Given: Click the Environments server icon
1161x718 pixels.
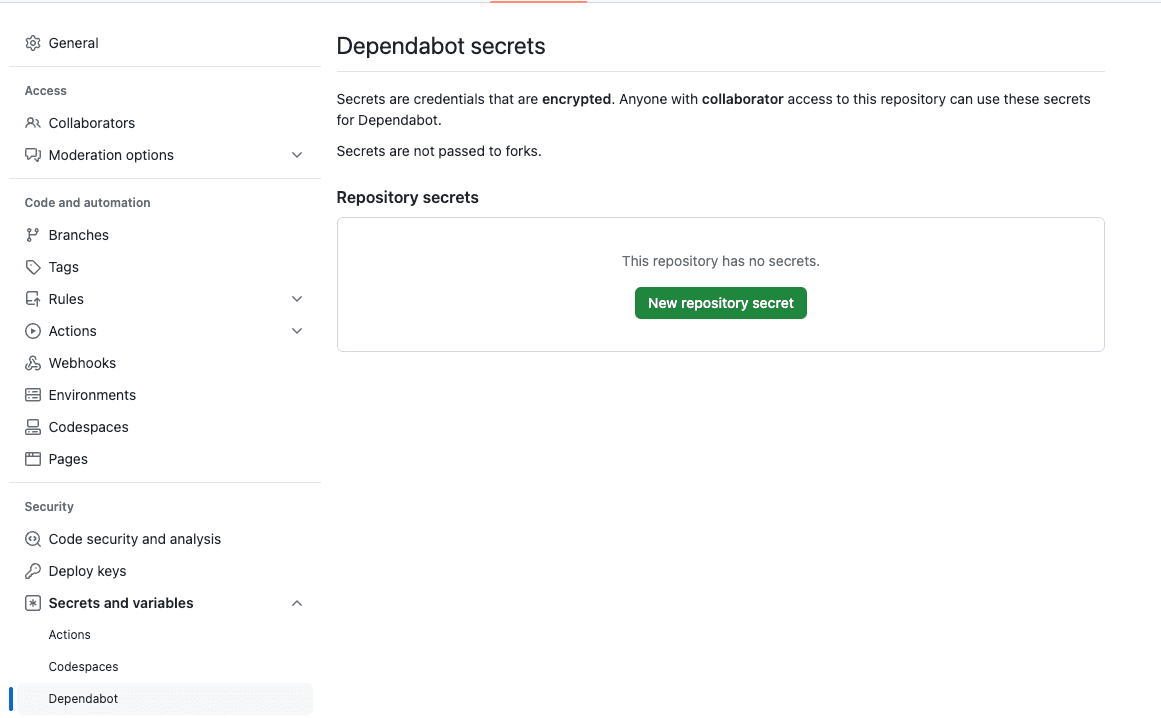Looking at the screenshot, I should (x=33, y=395).
